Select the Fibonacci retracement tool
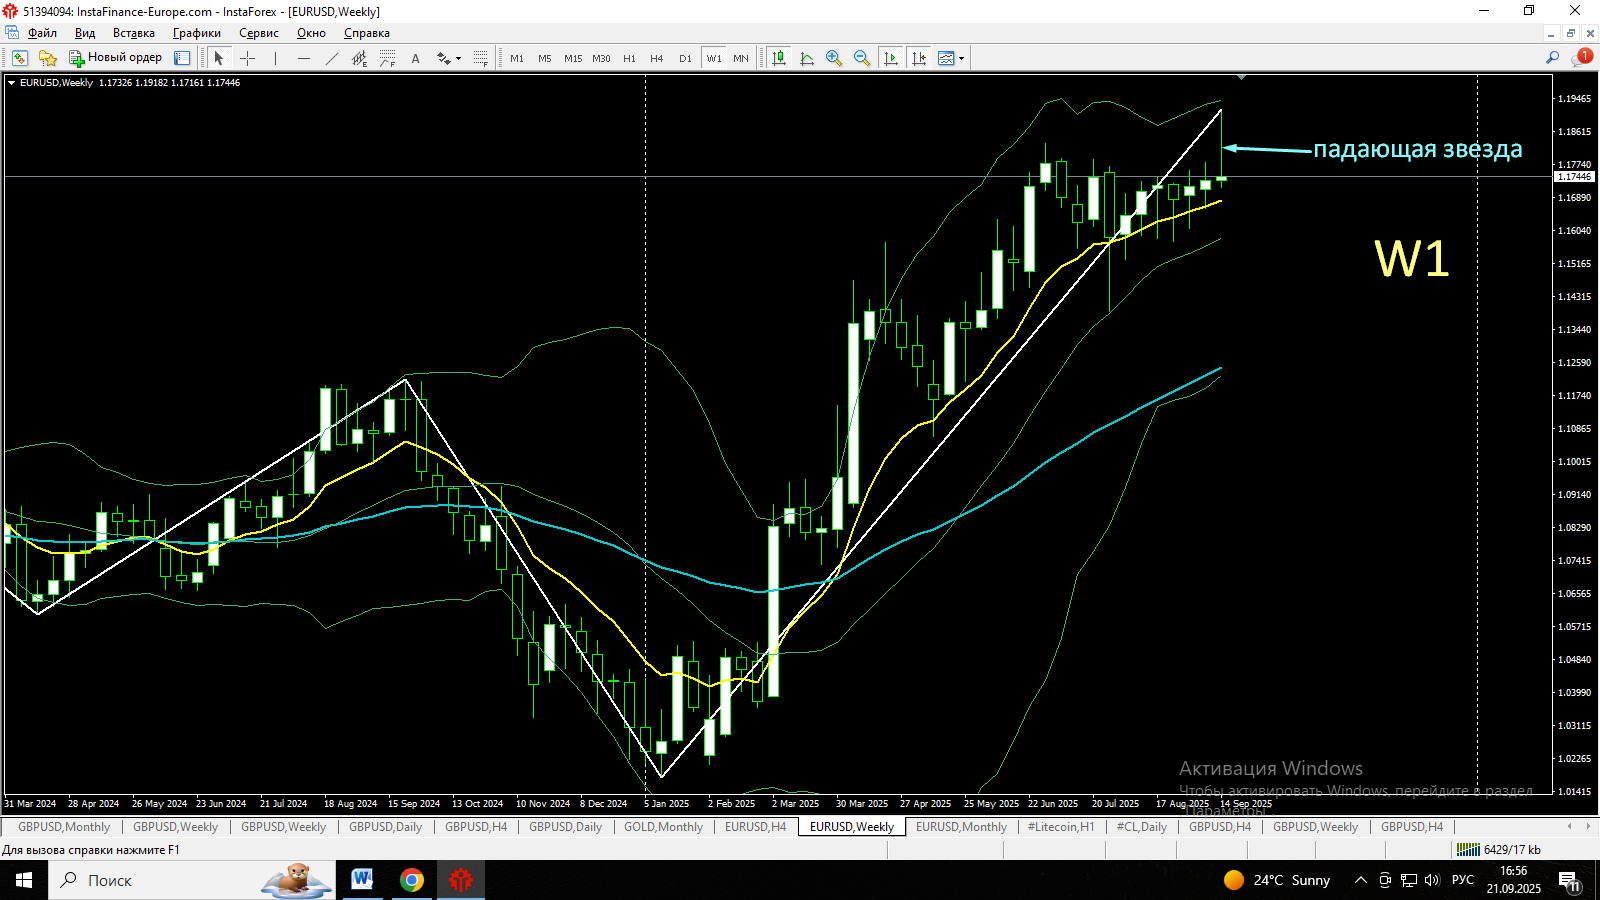This screenshot has height=900, width=1600. pos(388,58)
